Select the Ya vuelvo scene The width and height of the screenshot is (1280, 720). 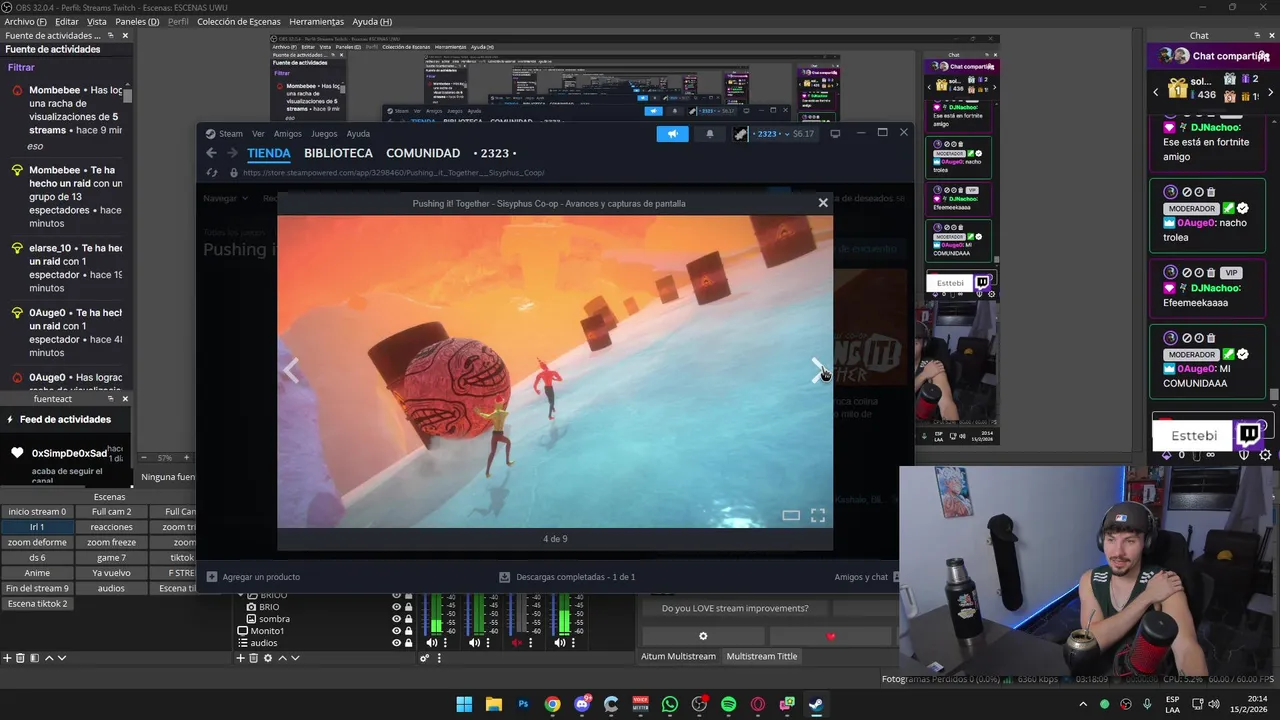(111, 573)
